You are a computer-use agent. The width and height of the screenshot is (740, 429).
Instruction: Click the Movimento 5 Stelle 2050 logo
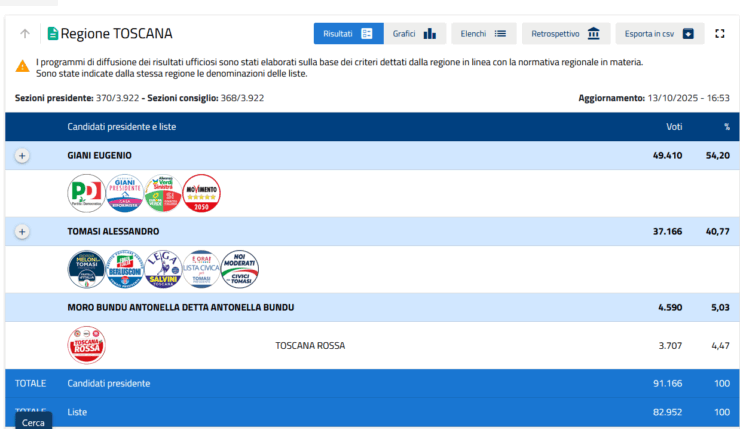tap(201, 193)
